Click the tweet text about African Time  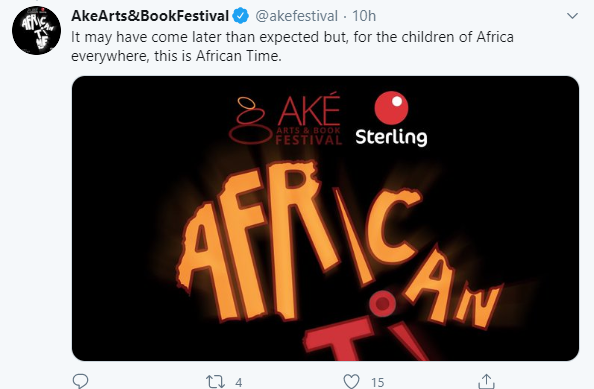(x=292, y=46)
